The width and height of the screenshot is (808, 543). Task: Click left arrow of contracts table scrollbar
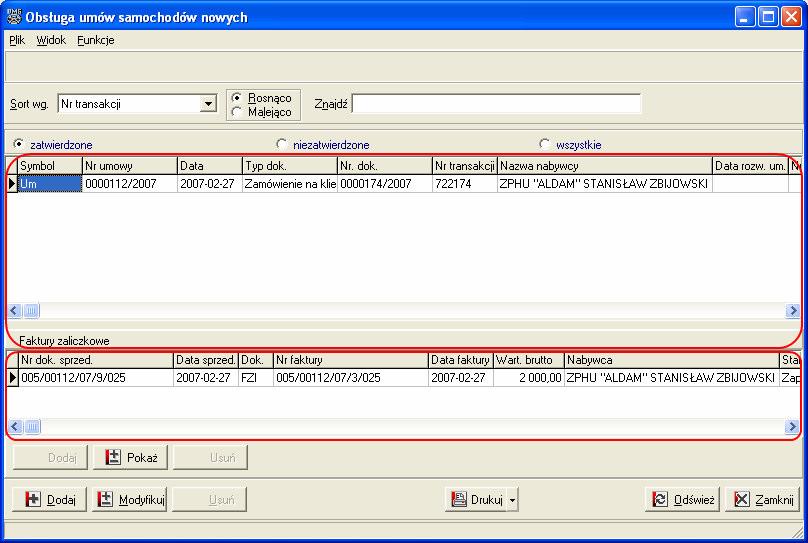(x=14, y=311)
